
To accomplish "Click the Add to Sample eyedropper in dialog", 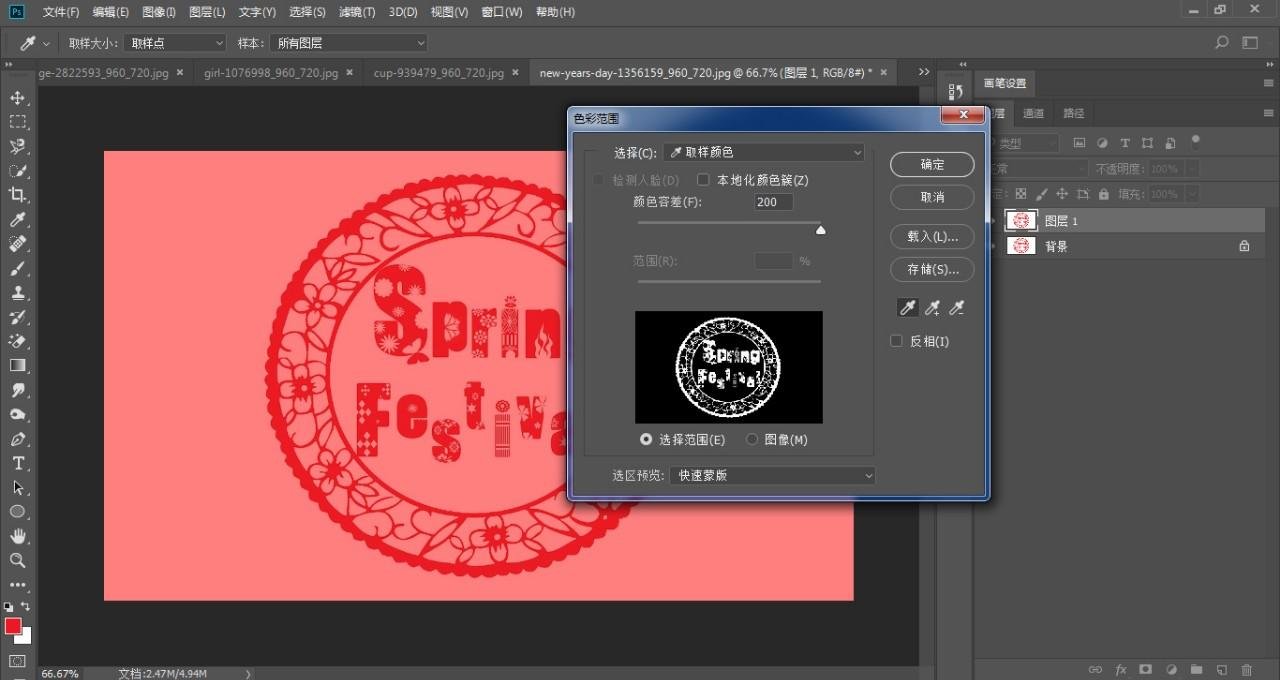I will click(932, 307).
